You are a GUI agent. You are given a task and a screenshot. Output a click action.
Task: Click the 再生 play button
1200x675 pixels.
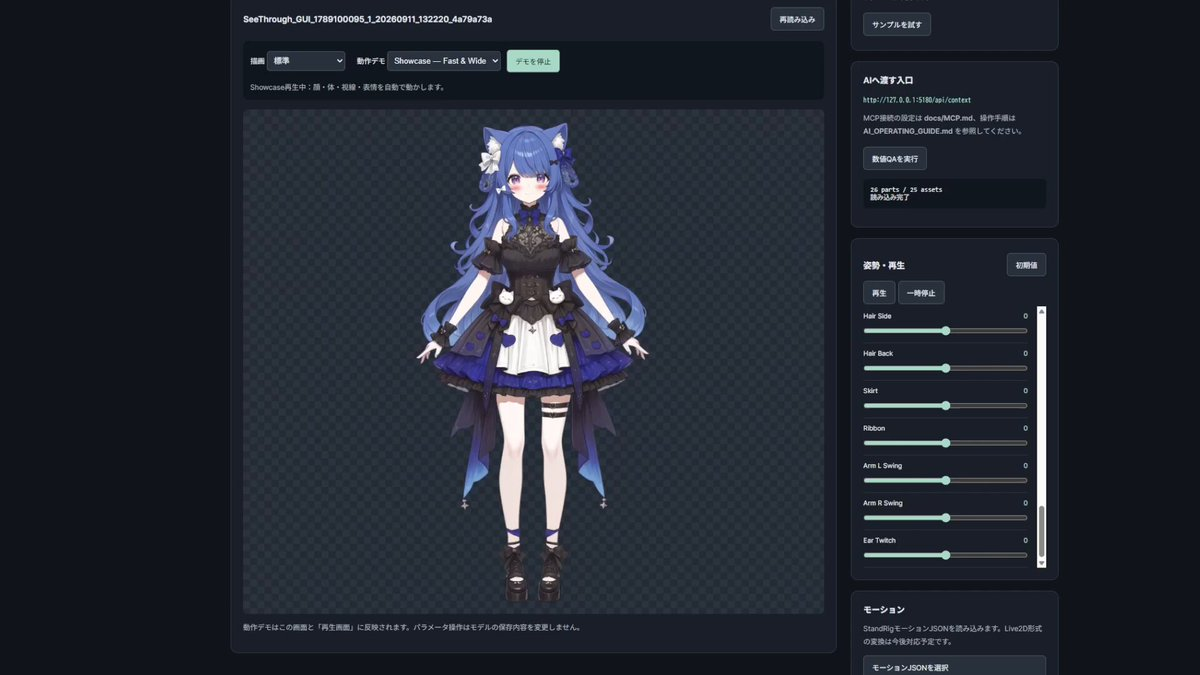pos(879,293)
